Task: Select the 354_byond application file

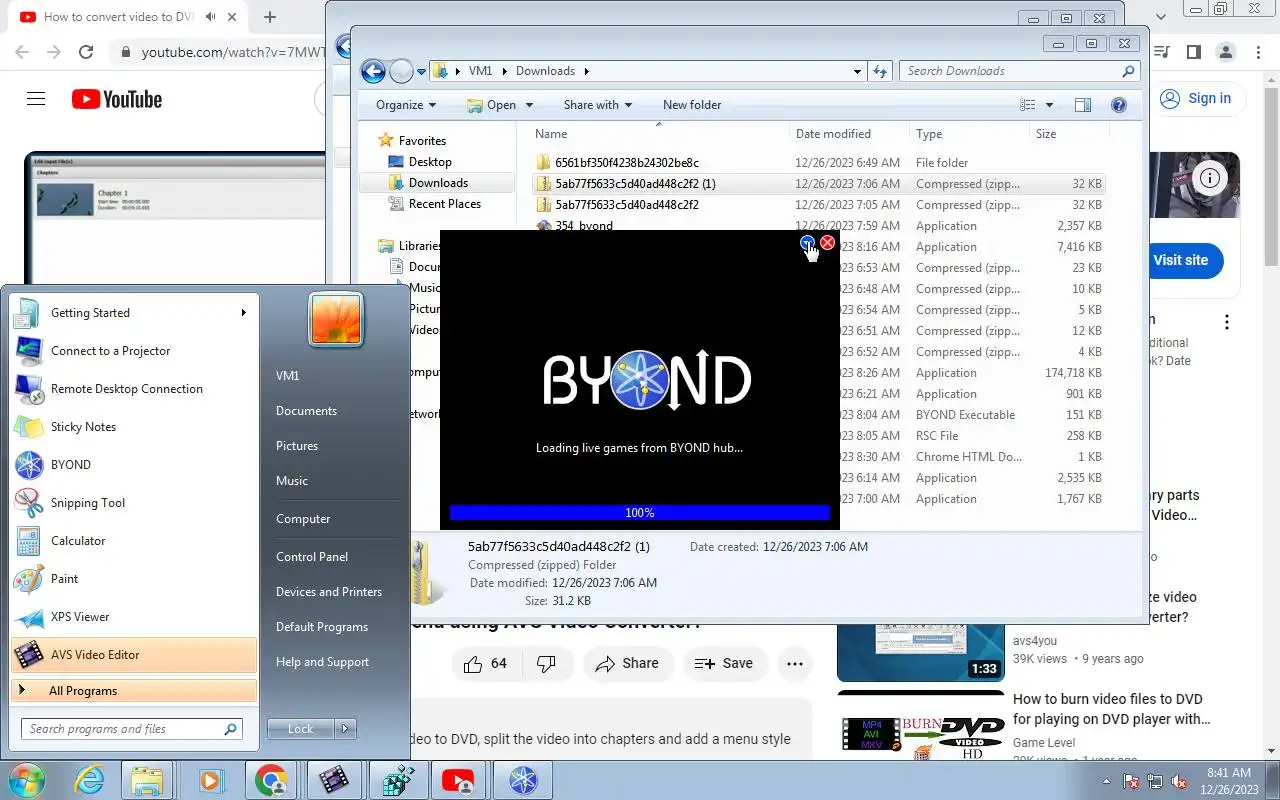Action: coord(584,226)
